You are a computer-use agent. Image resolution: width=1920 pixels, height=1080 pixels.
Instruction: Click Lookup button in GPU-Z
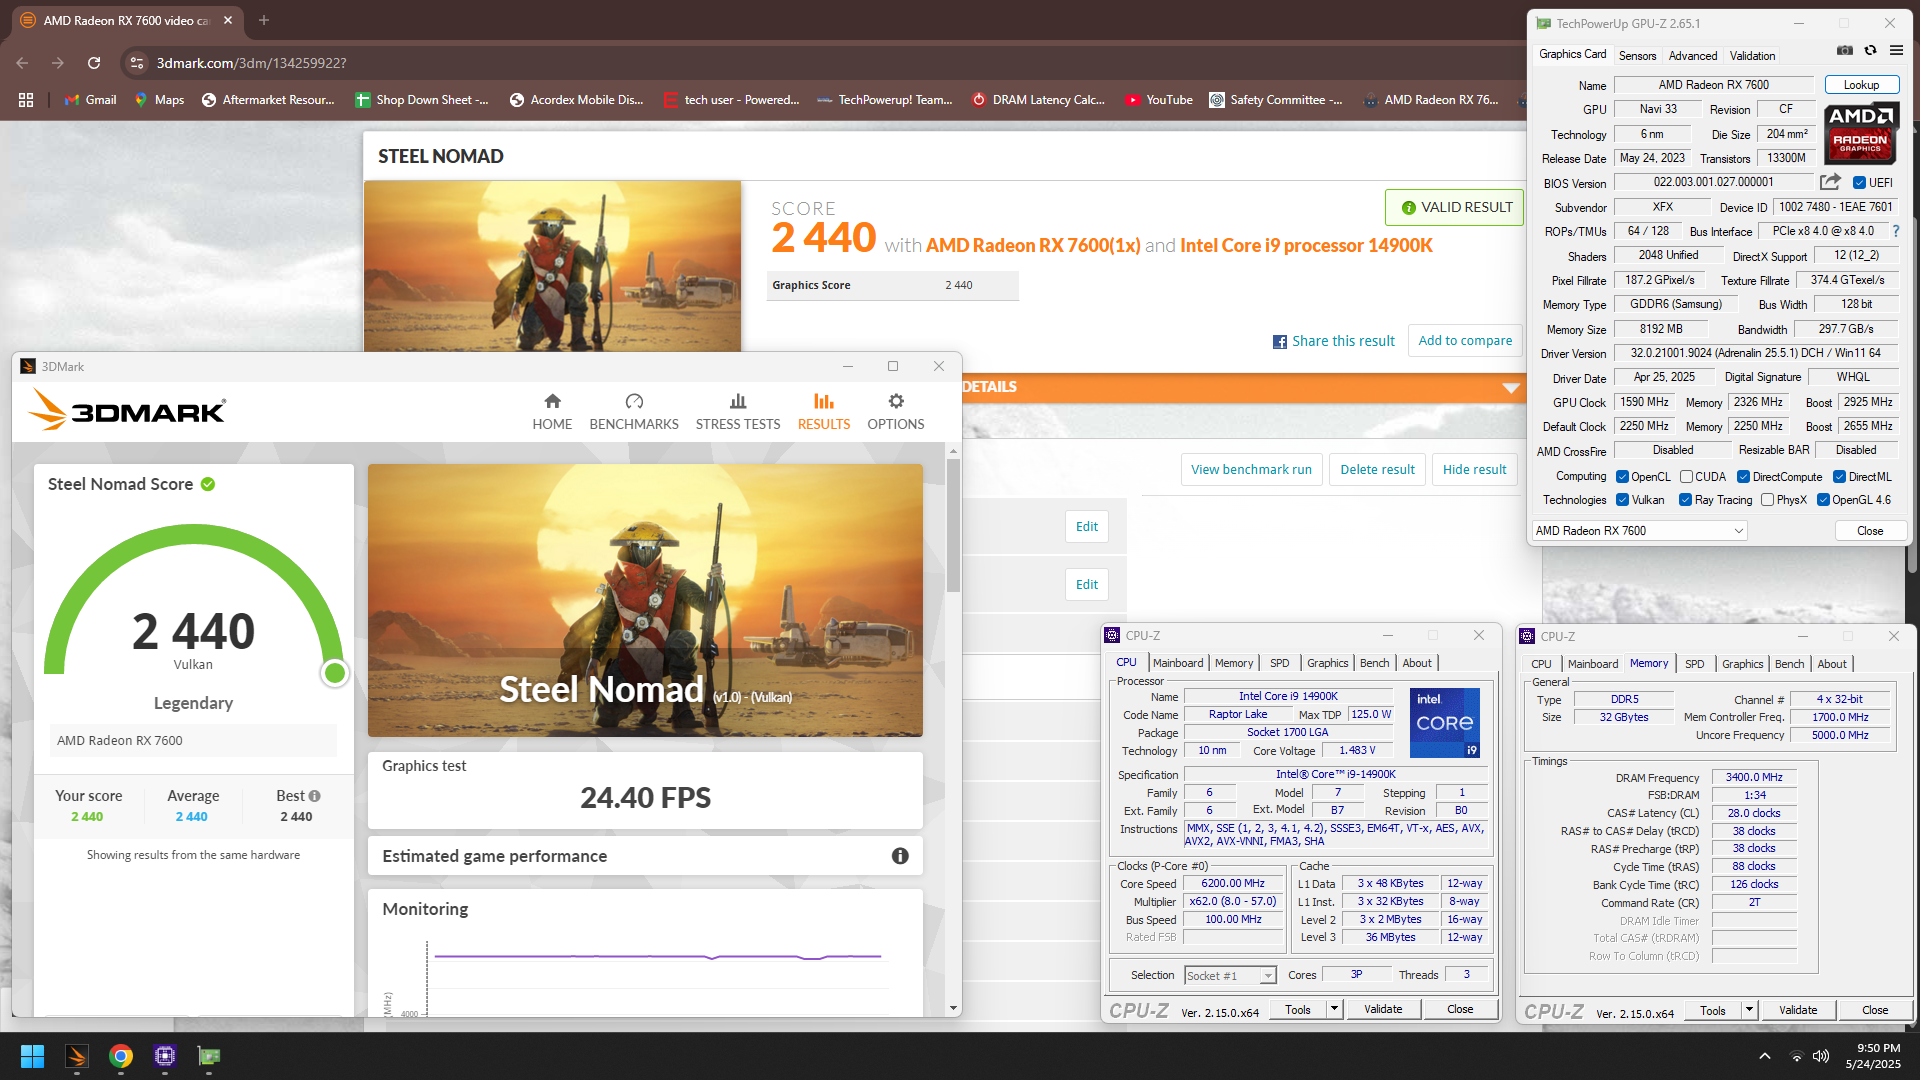[x=1861, y=85]
